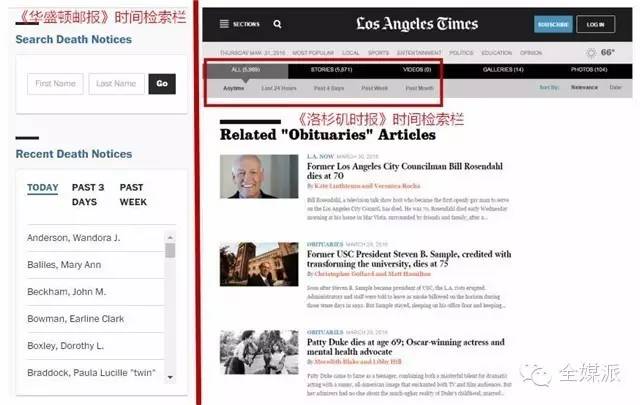
Task: Open MOST POPULAR in the navigation bar
Action: point(313,53)
